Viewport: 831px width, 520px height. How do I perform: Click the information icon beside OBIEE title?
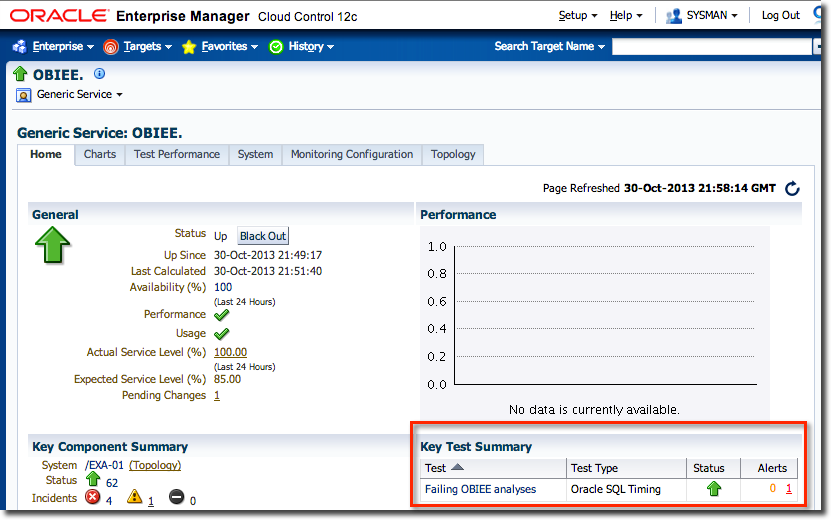(x=99, y=74)
